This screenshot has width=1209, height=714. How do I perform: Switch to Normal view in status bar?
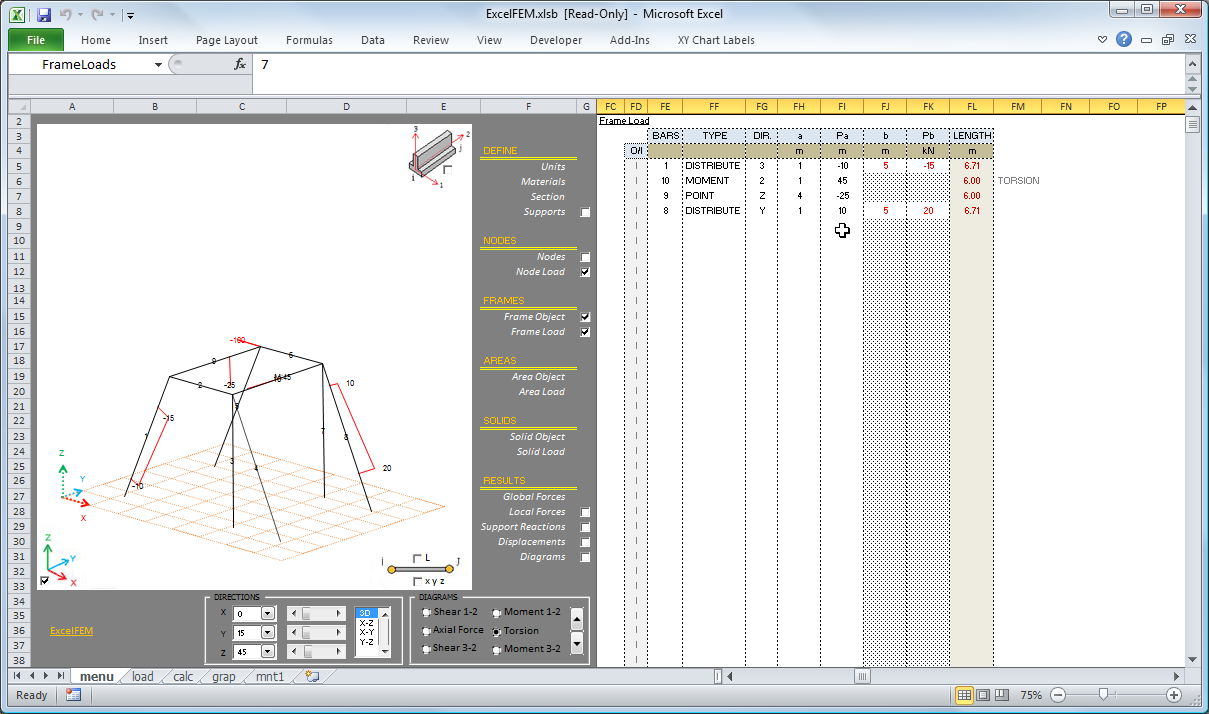coord(964,695)
